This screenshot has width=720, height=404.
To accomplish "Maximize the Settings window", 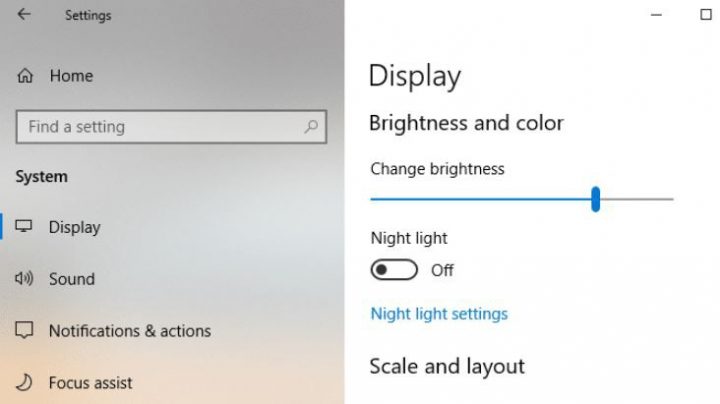I will pyautogui.click(x=706, y=15).
